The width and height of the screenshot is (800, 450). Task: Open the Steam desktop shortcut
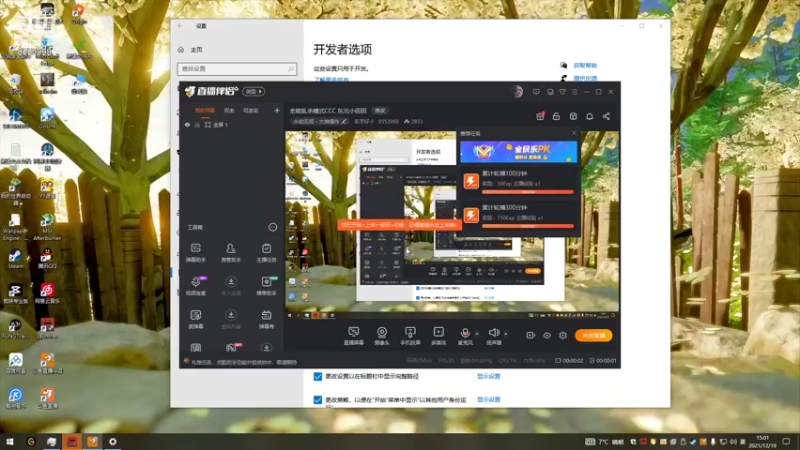tap(15, 259)
